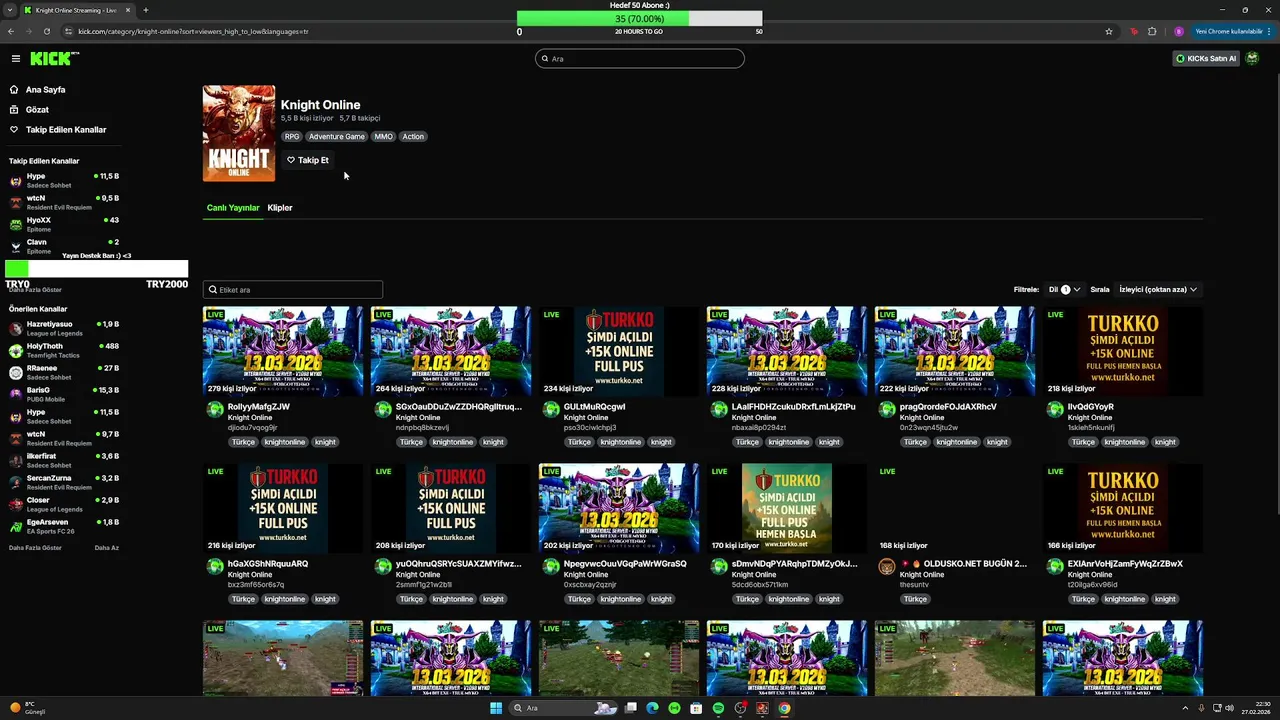1280x720 pixels.
Task: Switch to the Canlı Yayınlar tab
Action: [x=233, y=208]
